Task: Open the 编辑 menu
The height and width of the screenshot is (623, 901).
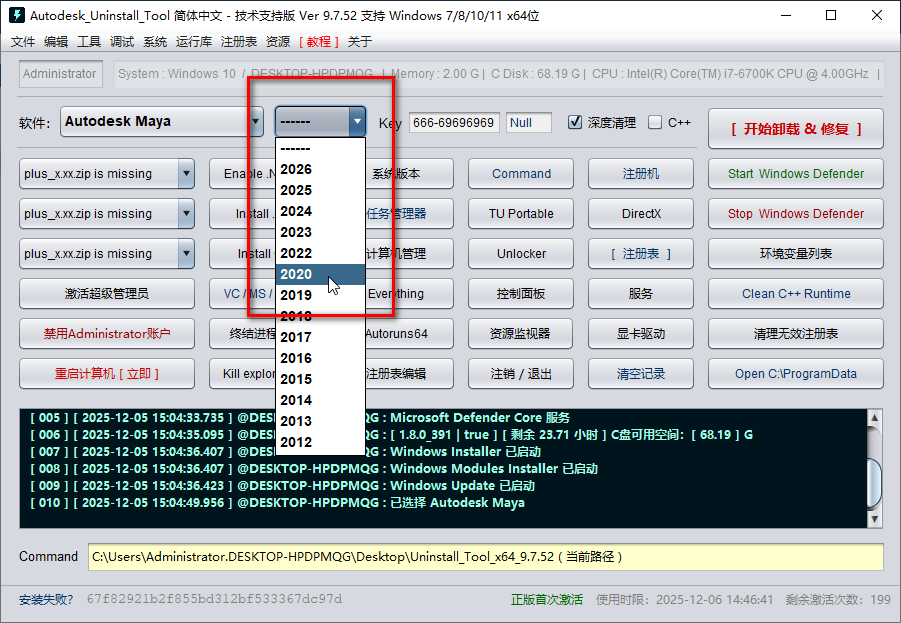Action: pos(56,41)
